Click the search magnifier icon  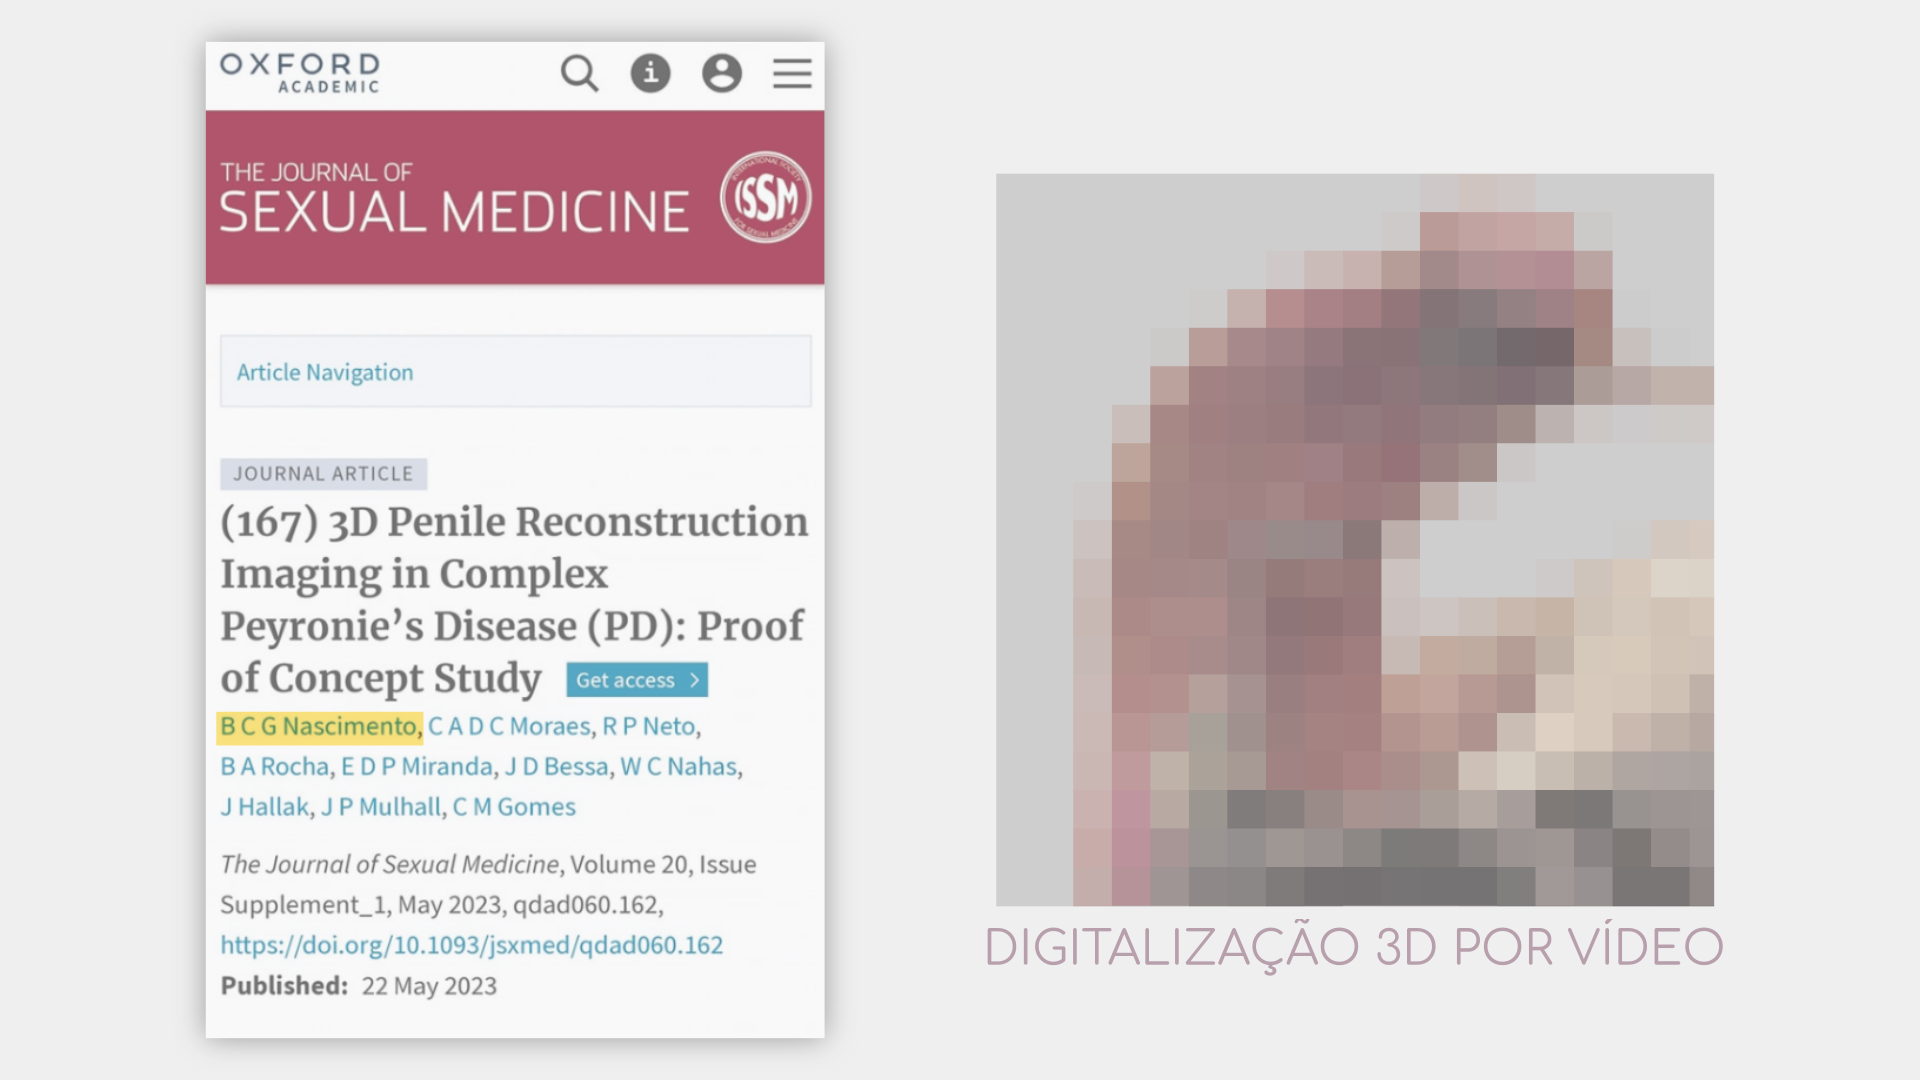[579, 73]
